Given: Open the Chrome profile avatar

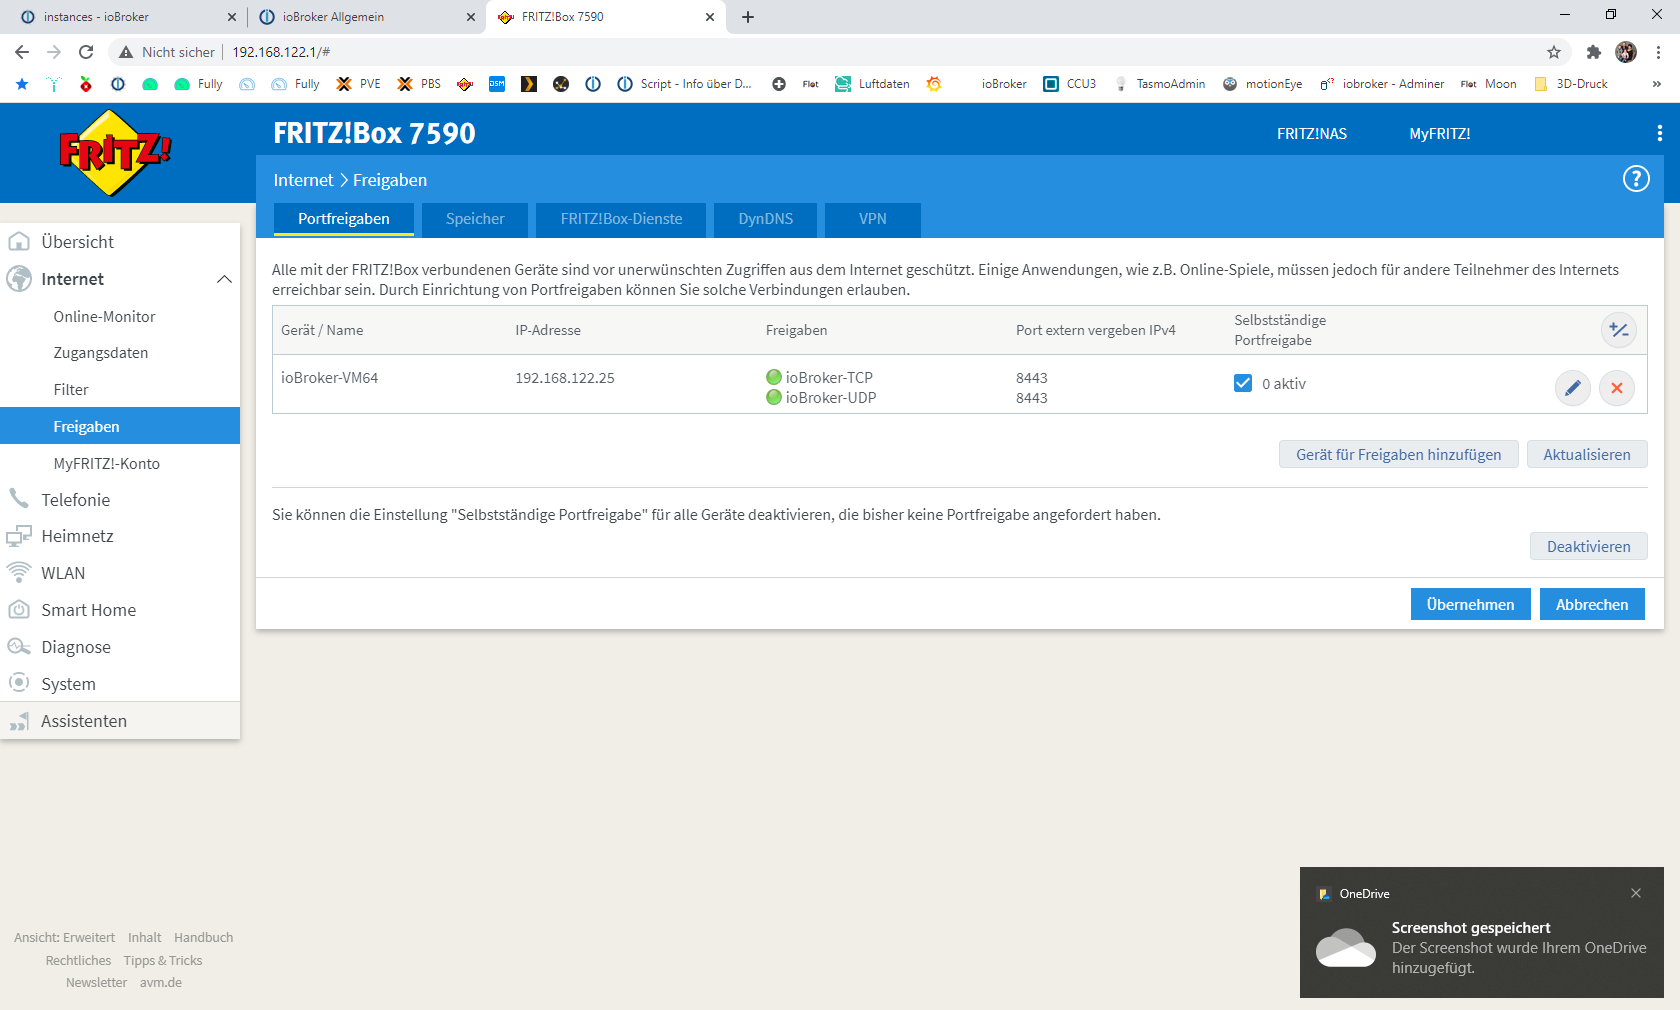Looking at the screenshot, I should tap(1626, 52).
